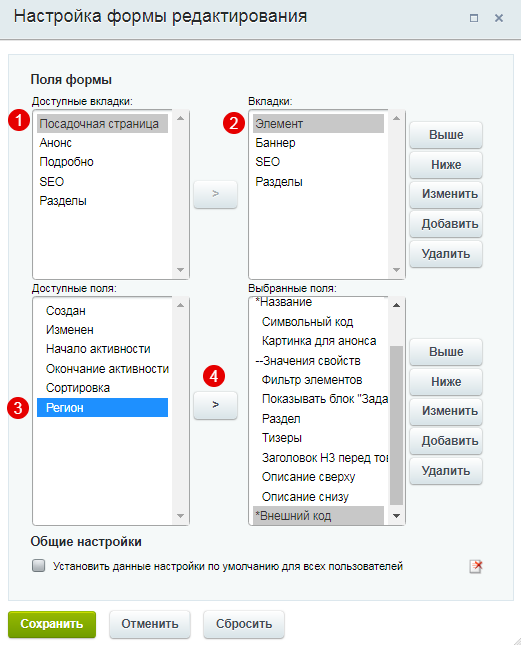Click up arrow of Вкладки list scrollbar
The image size is (521, 645).
396,118
